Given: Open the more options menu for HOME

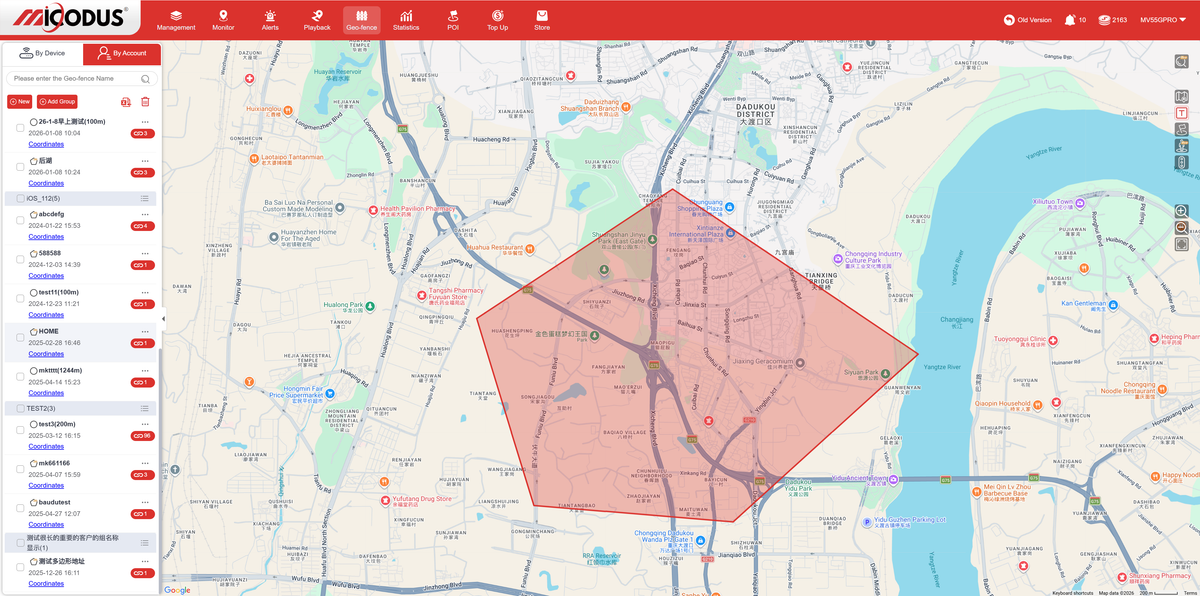Looking at the screenshot, I should (145, 330).
